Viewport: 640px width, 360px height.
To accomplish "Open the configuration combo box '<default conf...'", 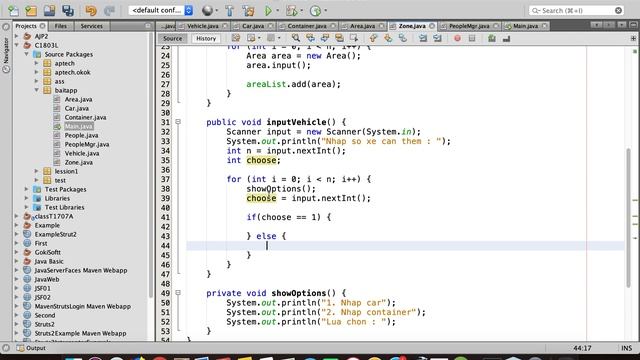I will point(161,10).
